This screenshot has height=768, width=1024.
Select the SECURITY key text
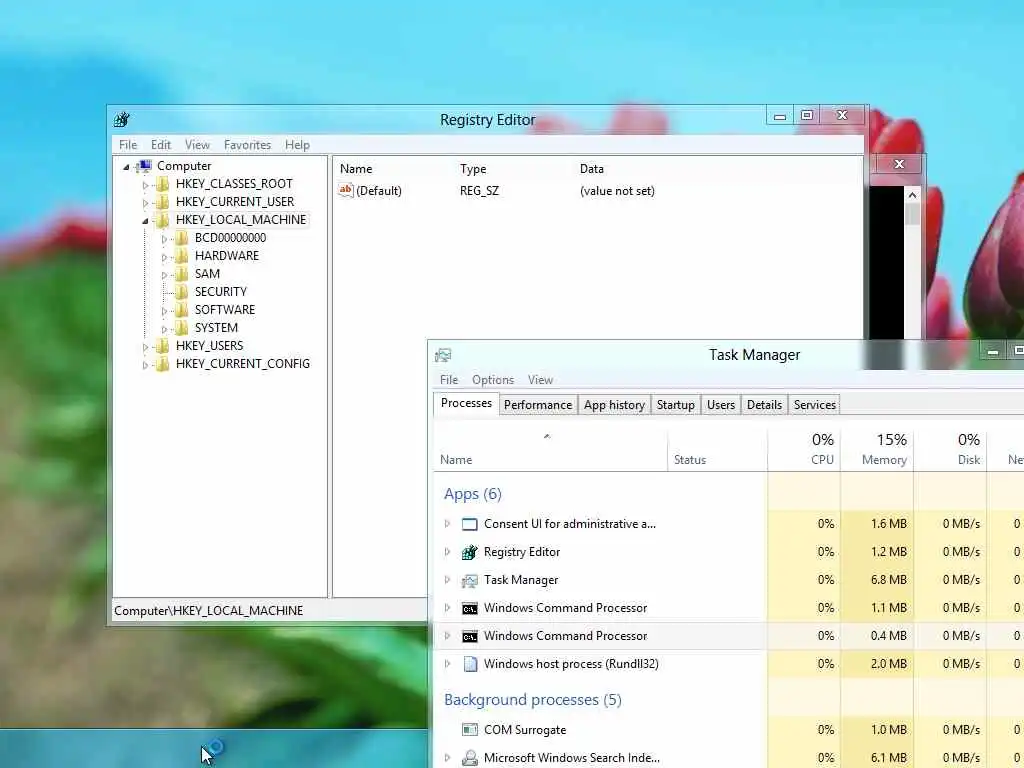pos(221,292)
